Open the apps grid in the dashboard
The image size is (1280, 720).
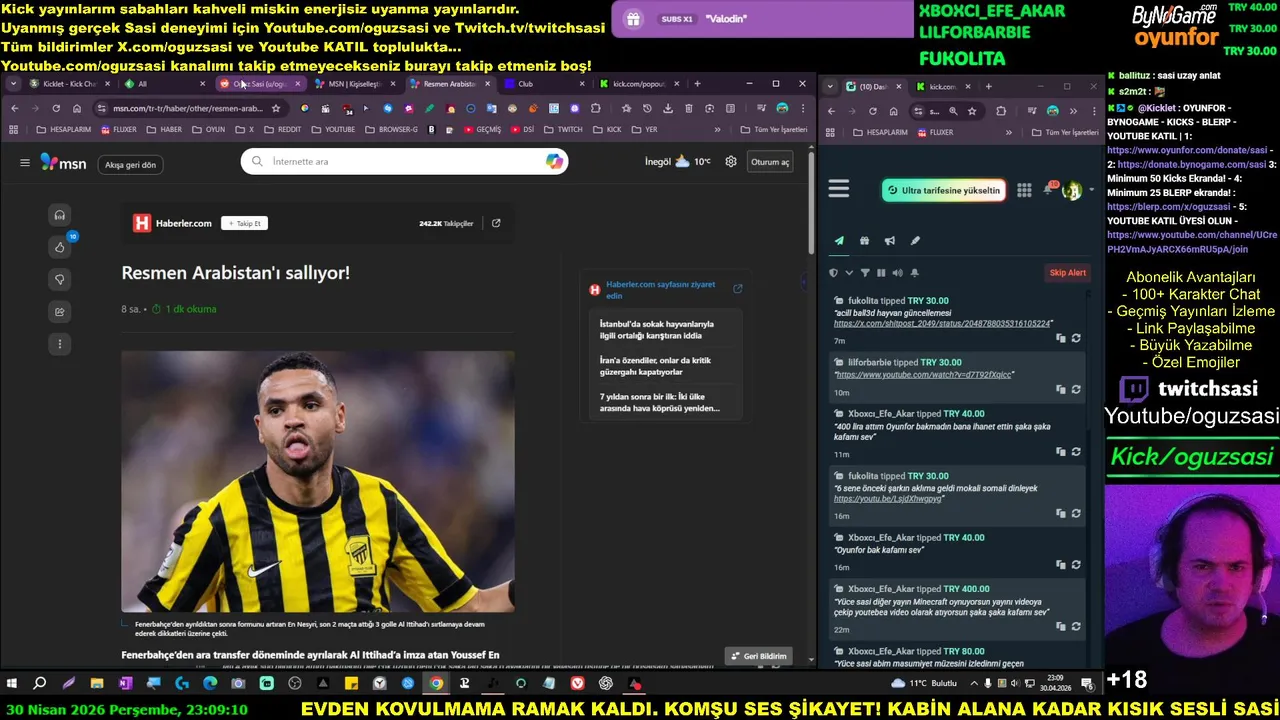pos(1024,190)
